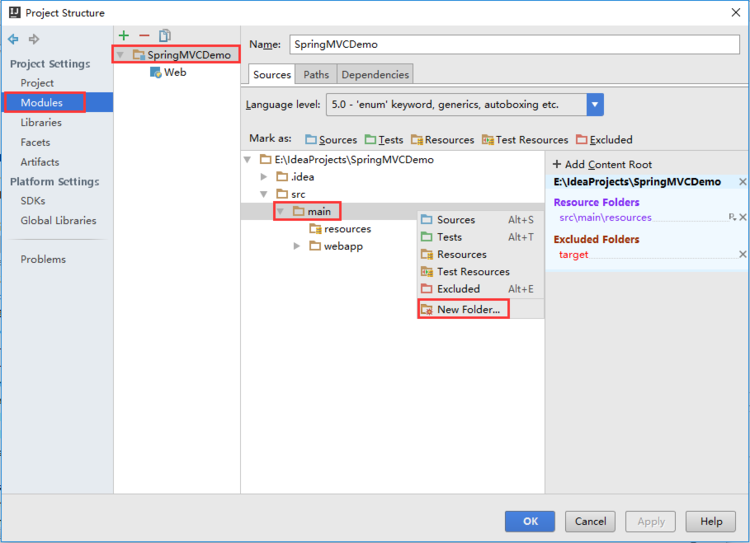Mark as Test Resources in the toolbar
This screenshot has width=750, height=543.
click(525, 140)
